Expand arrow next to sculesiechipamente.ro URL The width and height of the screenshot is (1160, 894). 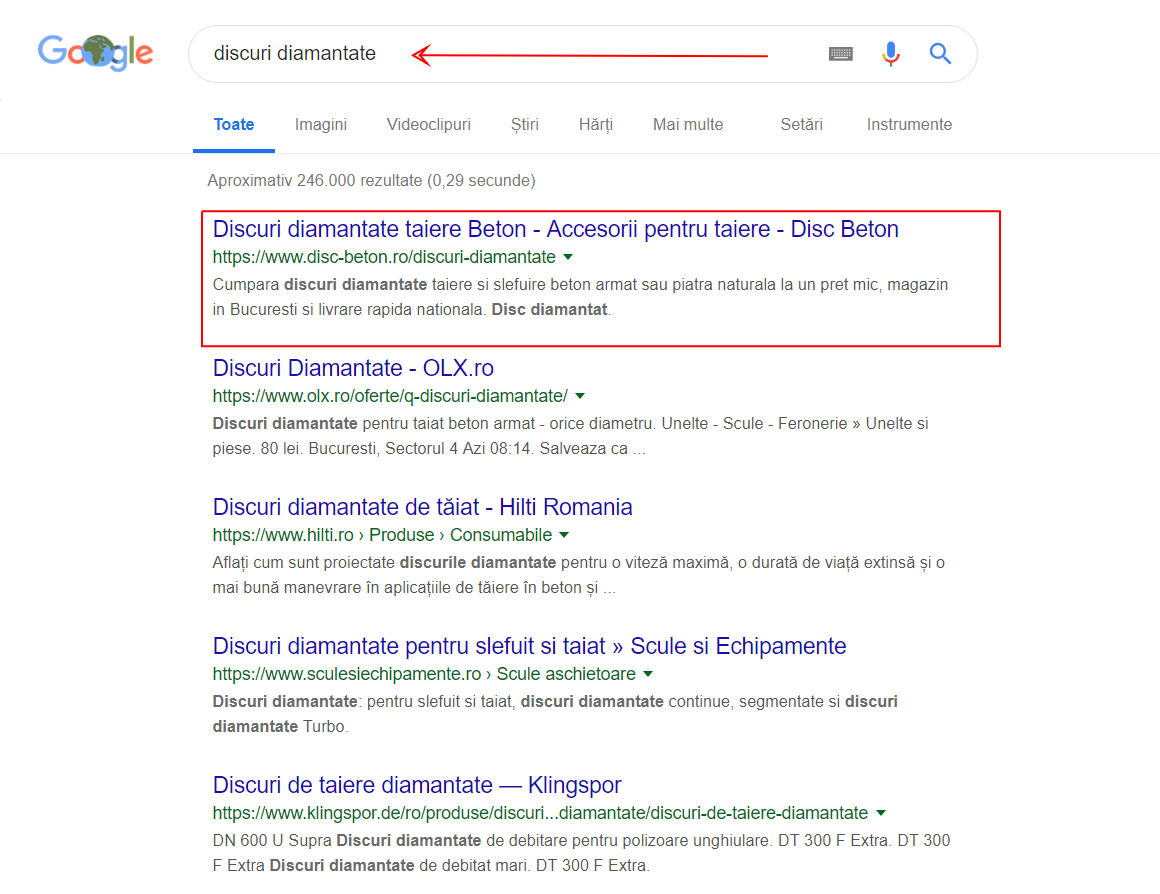pyautogui.click(x=648, y=674)
